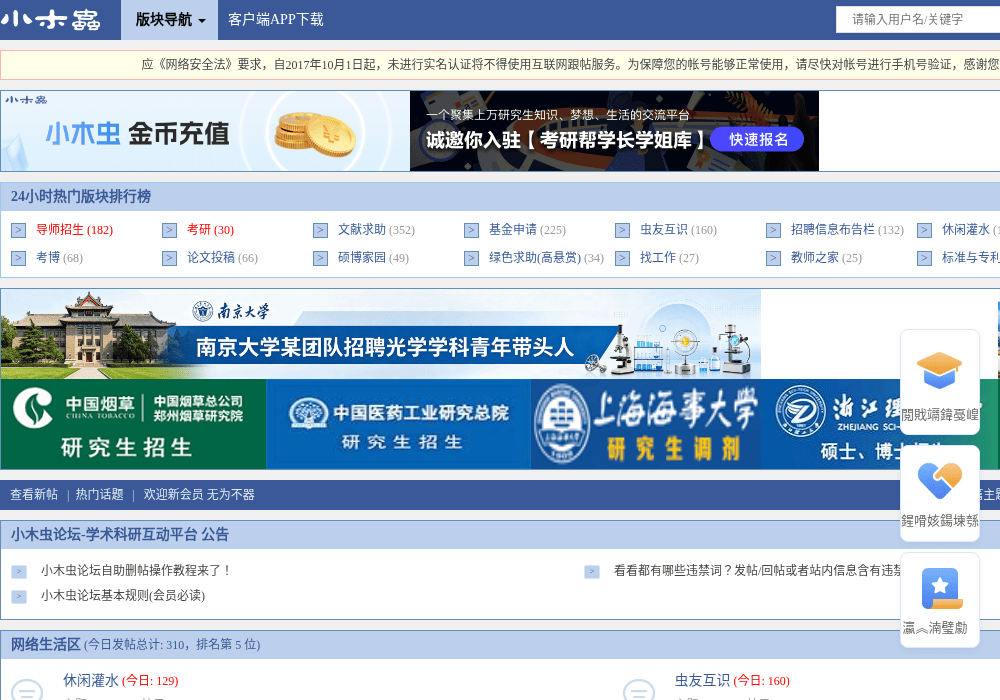Click arrow icon beside 导师招生

(x=18, y=230)
